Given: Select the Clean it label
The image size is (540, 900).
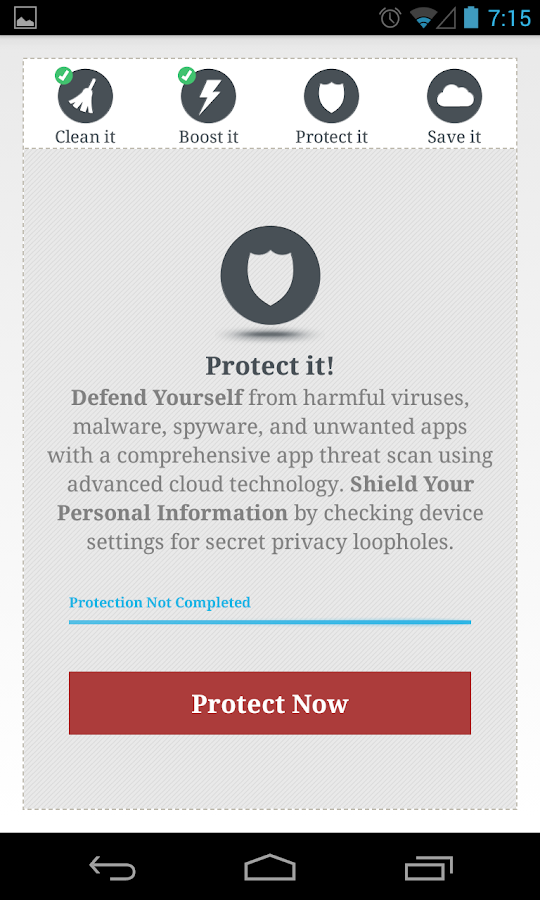Looking at the screenshot, I should point(85,137).
